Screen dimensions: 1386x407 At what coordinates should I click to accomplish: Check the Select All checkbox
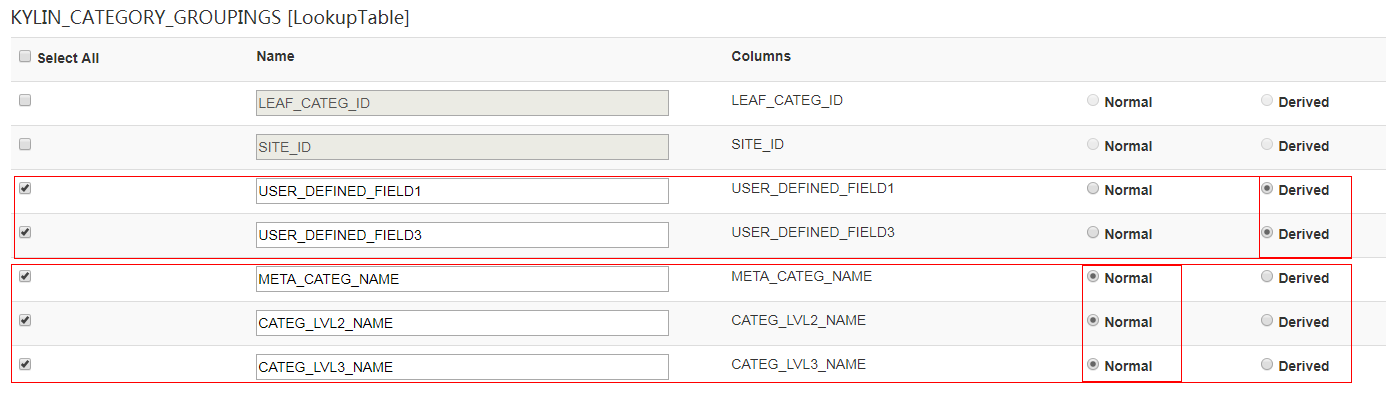coord(25,57)
